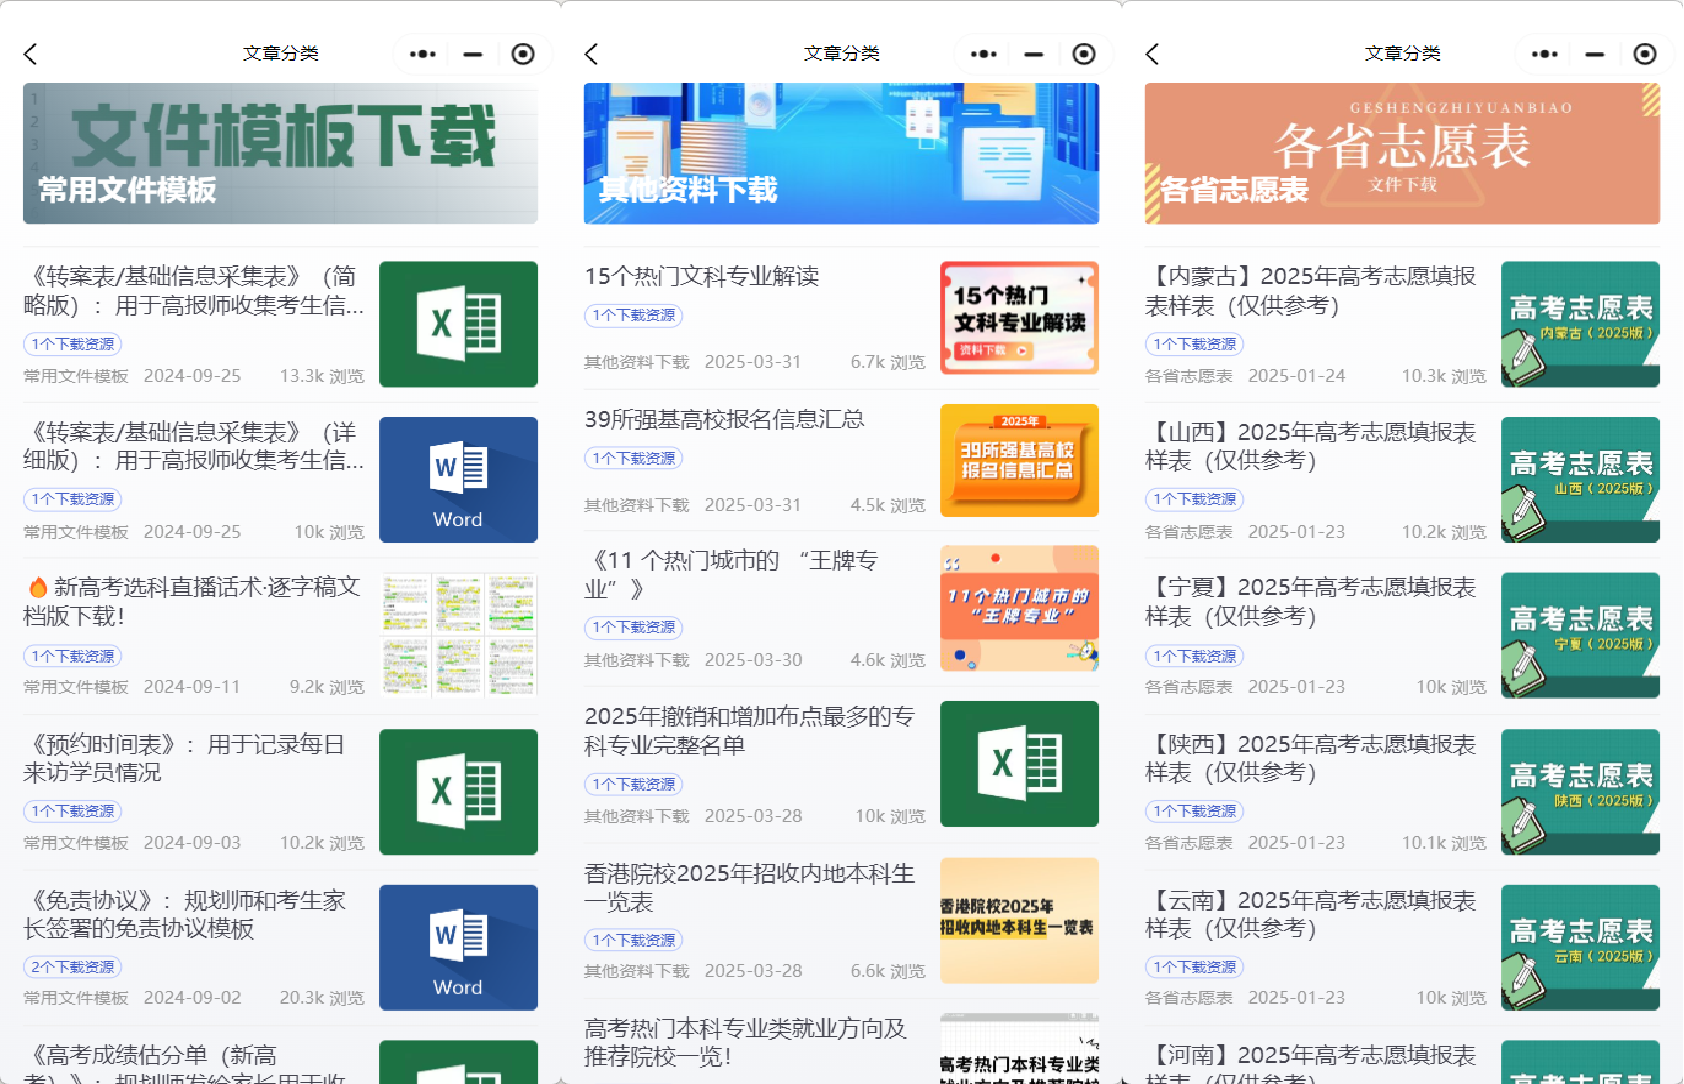1684x1084 pixels.
Task: Select the Word icon for 免责协议 template
Action: coord(458,947)
